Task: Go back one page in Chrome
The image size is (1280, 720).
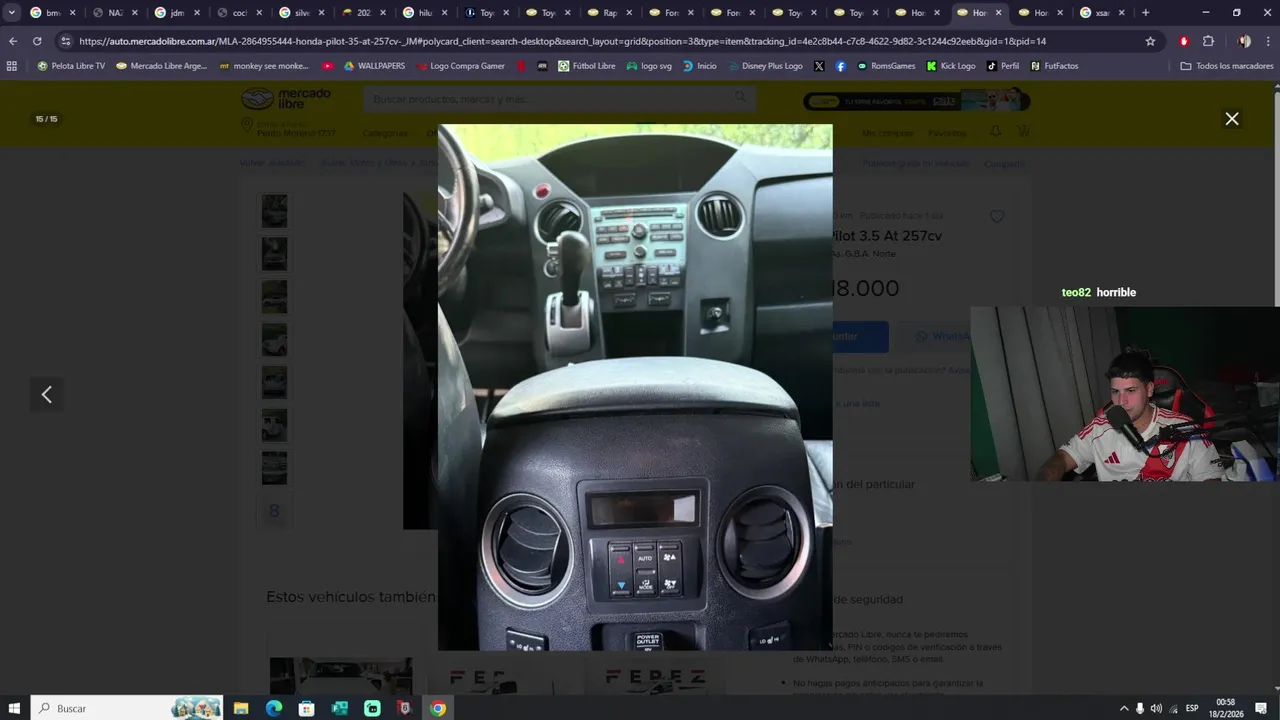Action: (x=12, y=41)
